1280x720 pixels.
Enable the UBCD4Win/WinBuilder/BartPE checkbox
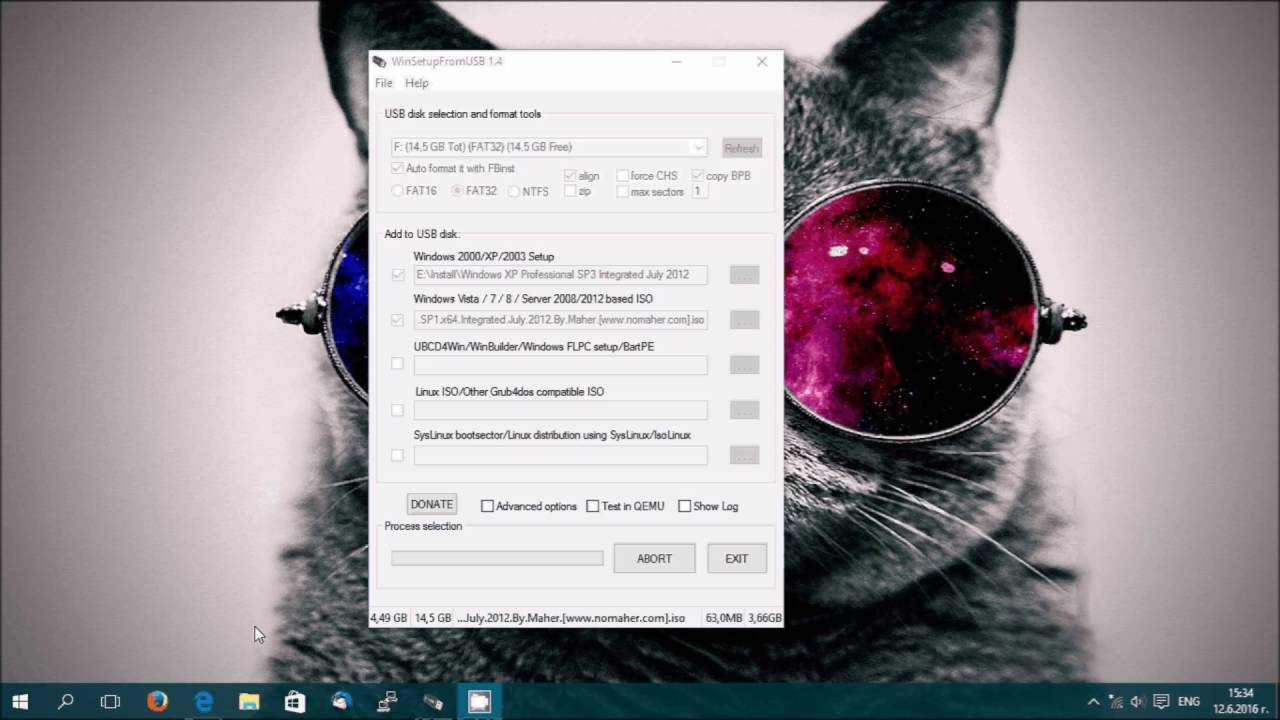(x=398, y=364)
